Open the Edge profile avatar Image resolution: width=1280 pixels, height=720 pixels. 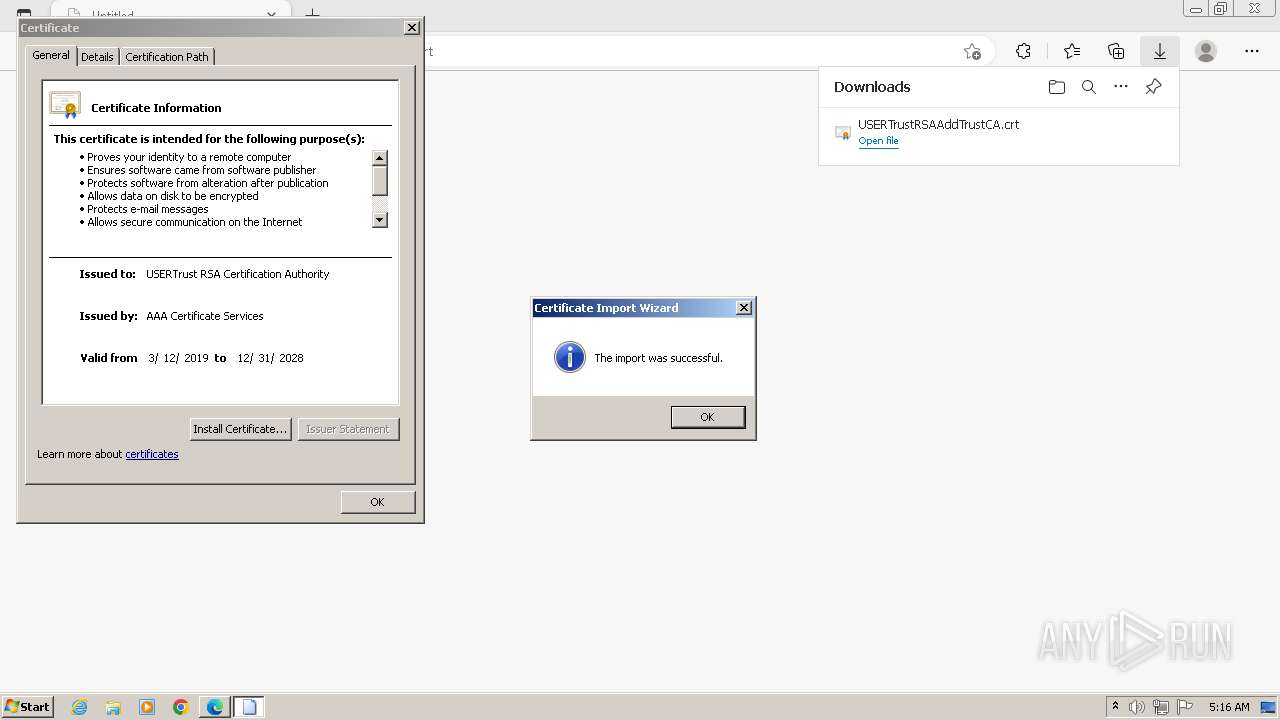point(1206,51)
